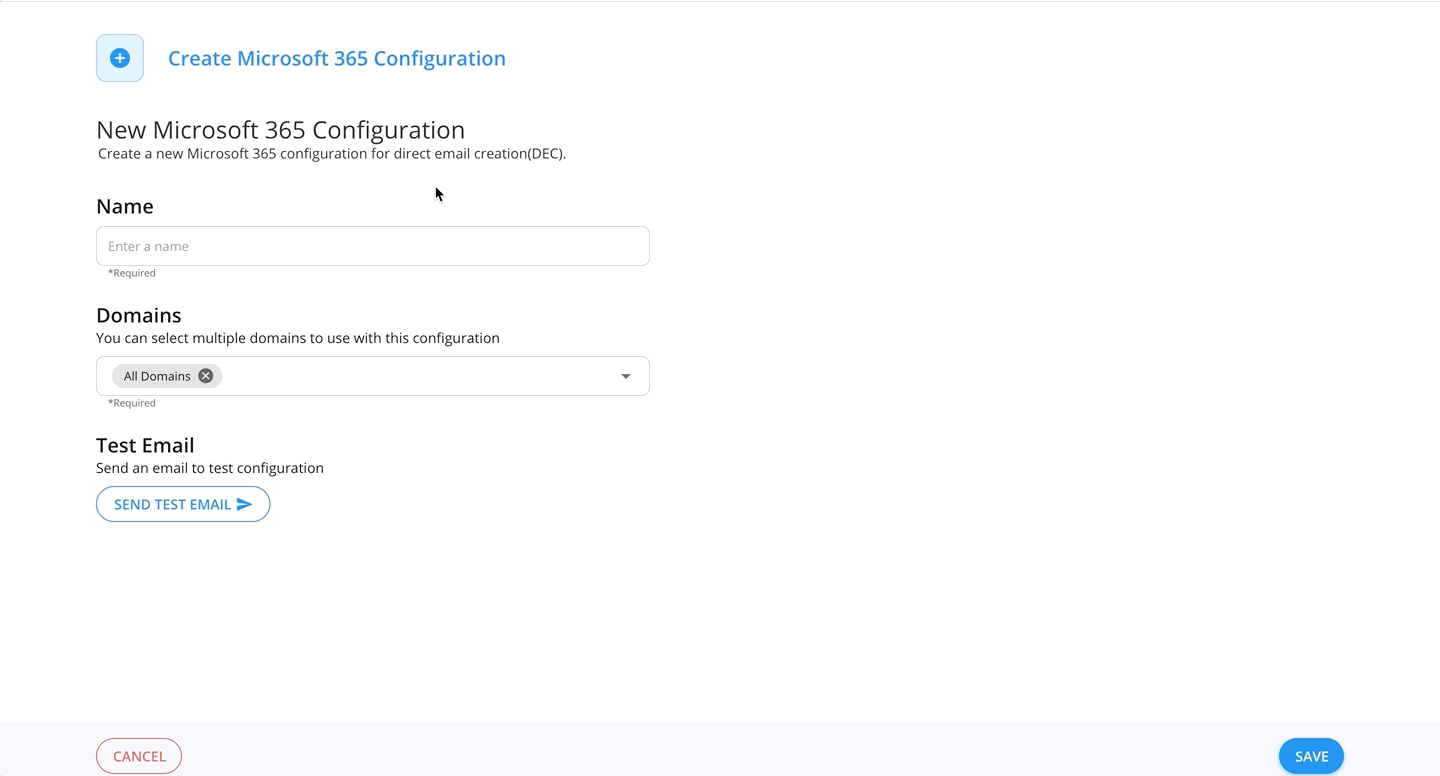Viewport: 1440px width, 776px height.
Task: Click the send arrow inside Send Test Email
Action: (243, 504)
